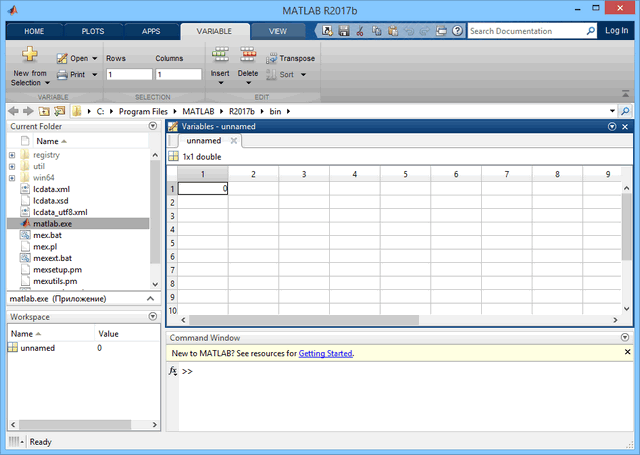This screenshot has width=640, height=455.
Task: Select matlab.exe in the file list
Action: (x=47, y=224)
